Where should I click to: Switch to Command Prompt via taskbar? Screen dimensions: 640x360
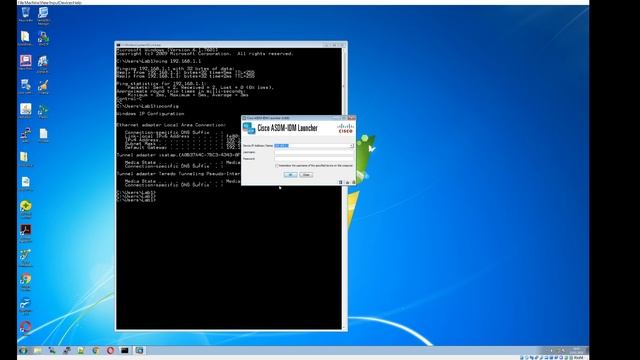point(125,350)
